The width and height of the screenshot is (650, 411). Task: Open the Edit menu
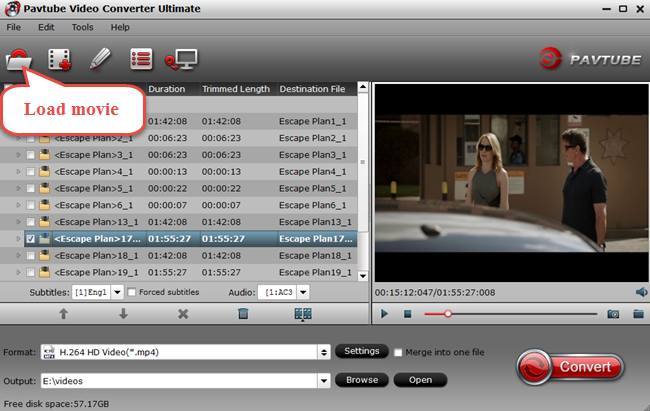click(46, 27)
